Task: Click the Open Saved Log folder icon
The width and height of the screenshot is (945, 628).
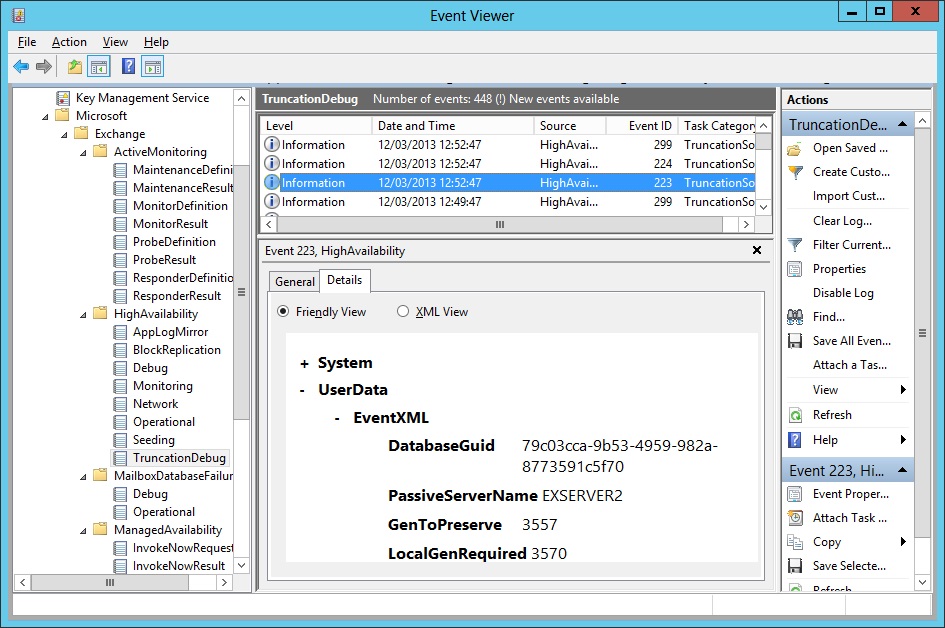Action: 795,148
